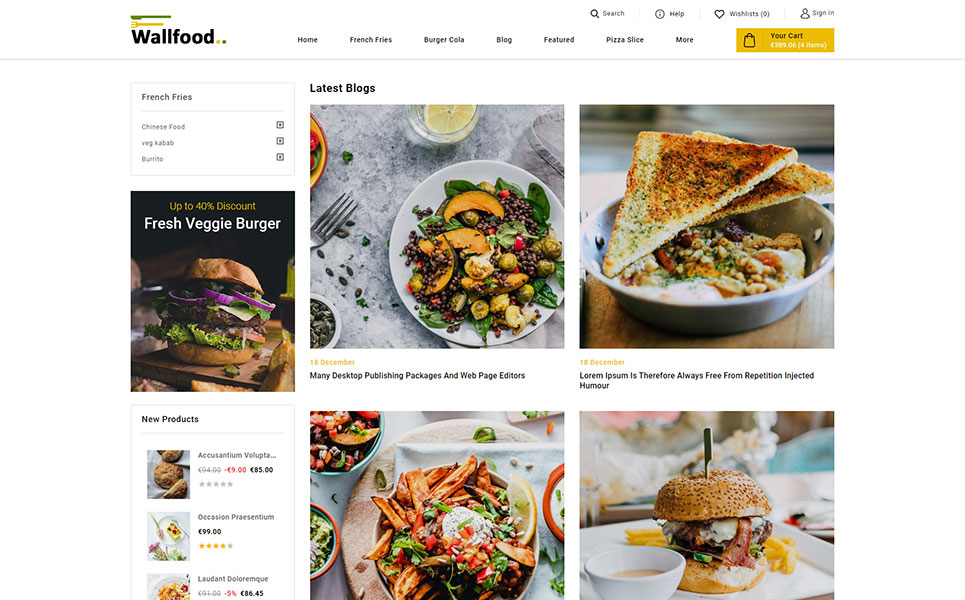Click the Wallfood logo
Image resolution: width=965 pixels, height=600 pixels.
tap(178, 30)
